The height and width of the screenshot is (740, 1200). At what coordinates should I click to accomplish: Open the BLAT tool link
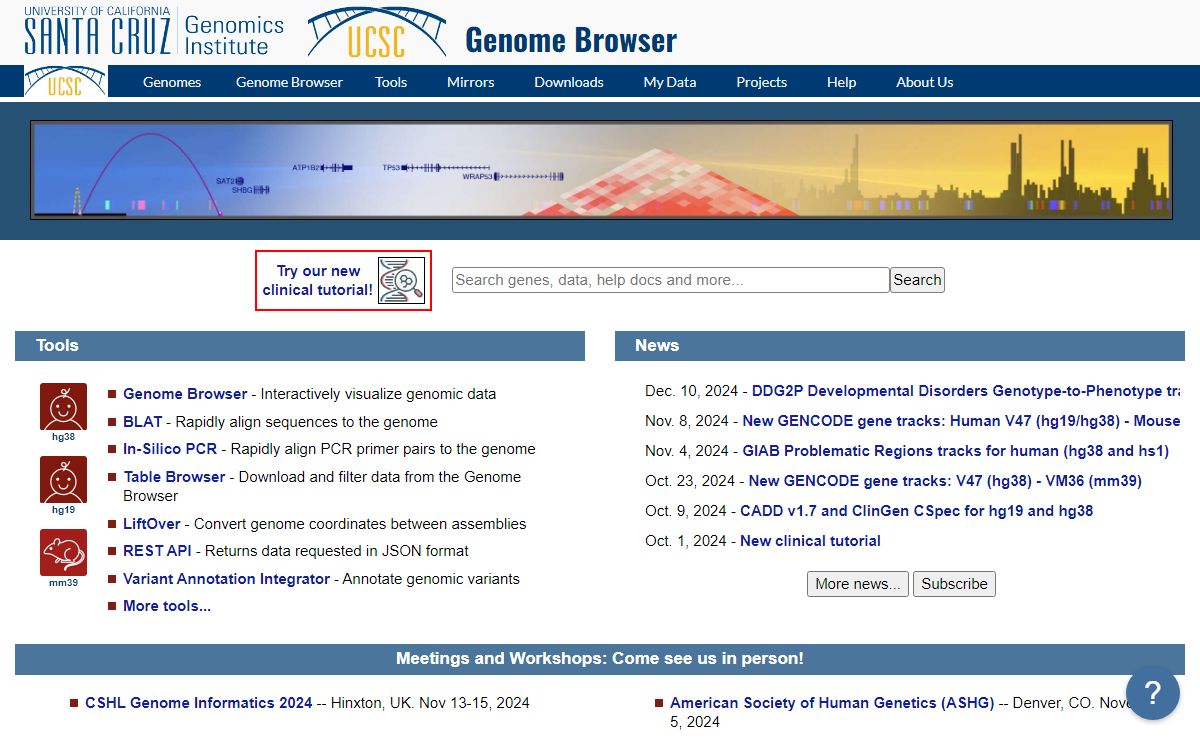142,422
